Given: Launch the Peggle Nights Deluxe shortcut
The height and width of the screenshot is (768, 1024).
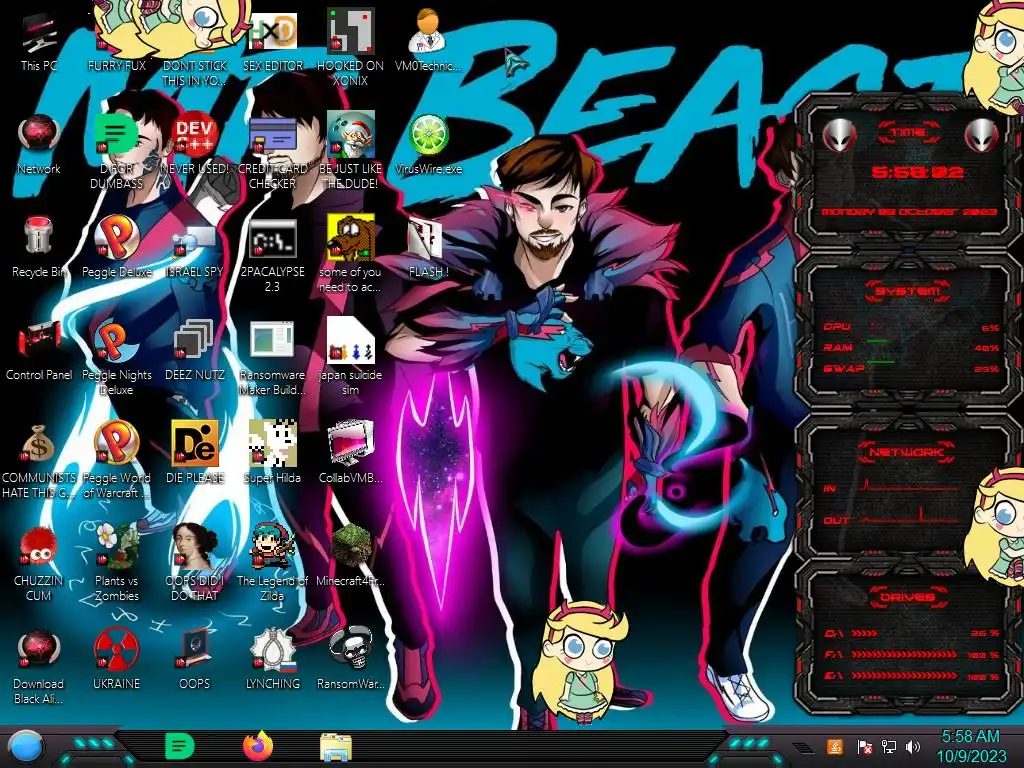Looking at the screenshot, I should [116, 358].
